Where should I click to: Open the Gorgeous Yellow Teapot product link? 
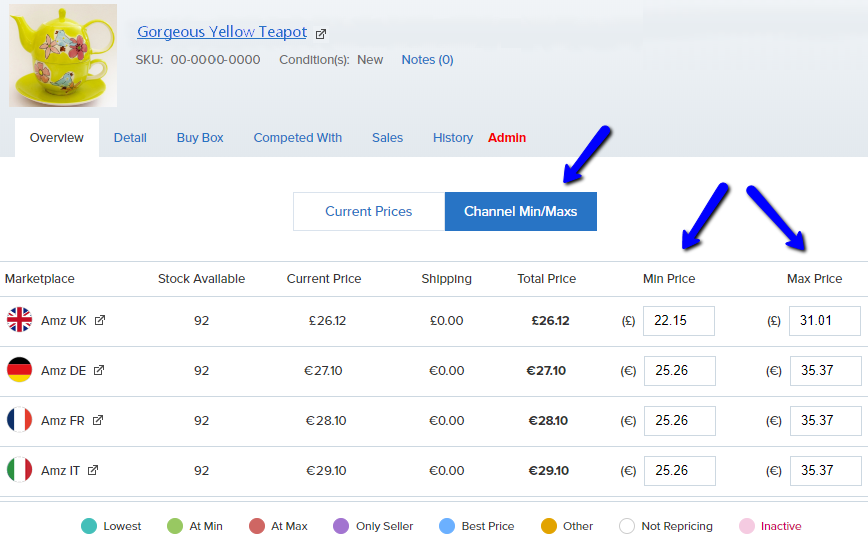(222, 32)
